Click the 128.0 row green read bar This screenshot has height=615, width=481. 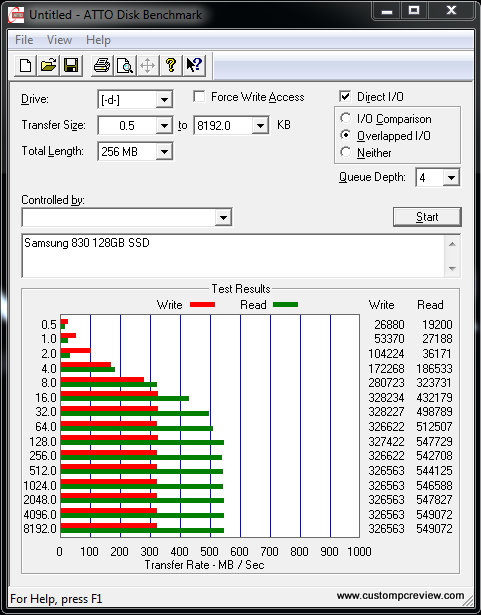142,442
